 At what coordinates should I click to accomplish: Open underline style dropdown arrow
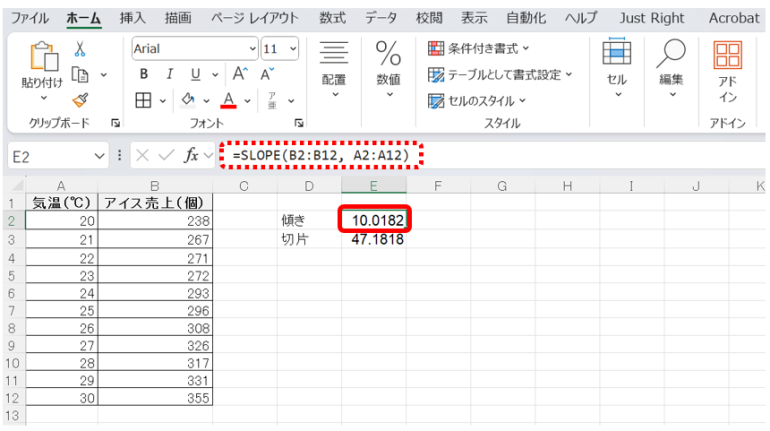215,75
